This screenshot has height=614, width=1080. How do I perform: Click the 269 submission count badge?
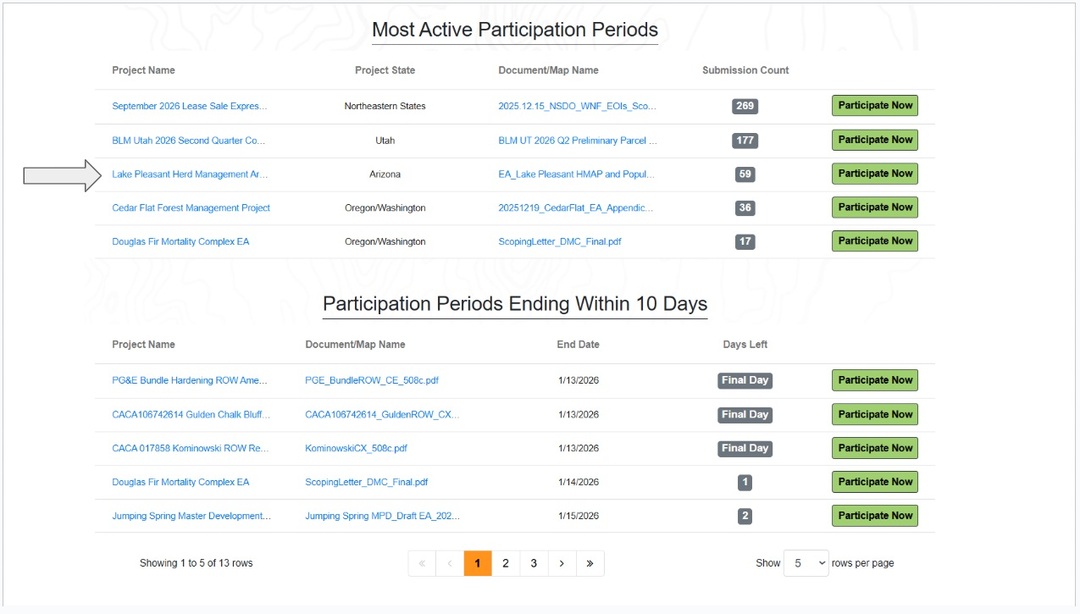[x=745, y=107]
